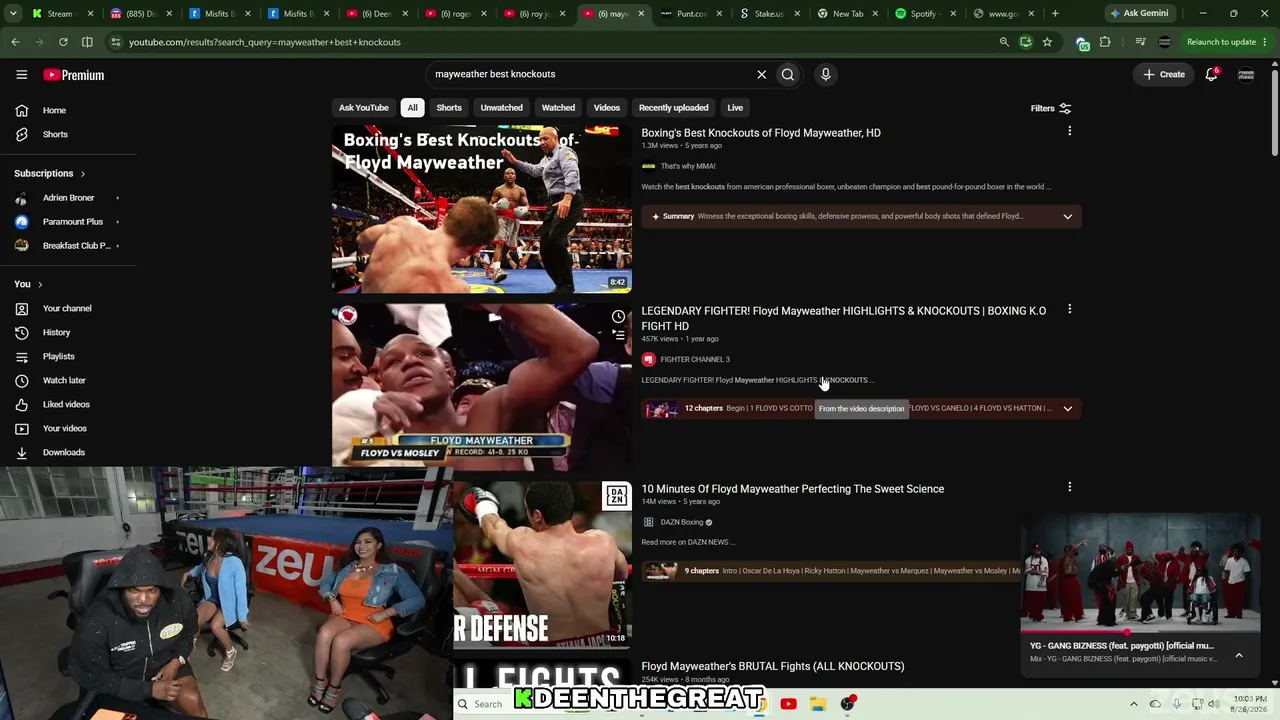
Task: Show hidden system tray icons
Action: coord(1133,704)
